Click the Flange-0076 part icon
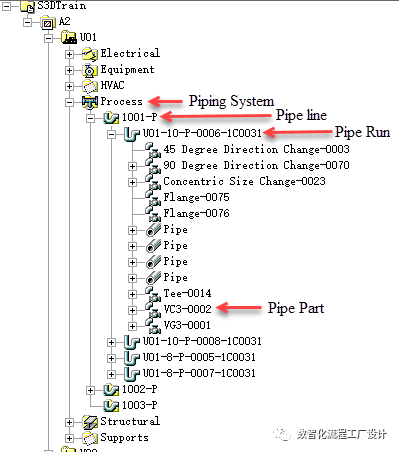Screen dimensions: 399x452 click(153, 214)
